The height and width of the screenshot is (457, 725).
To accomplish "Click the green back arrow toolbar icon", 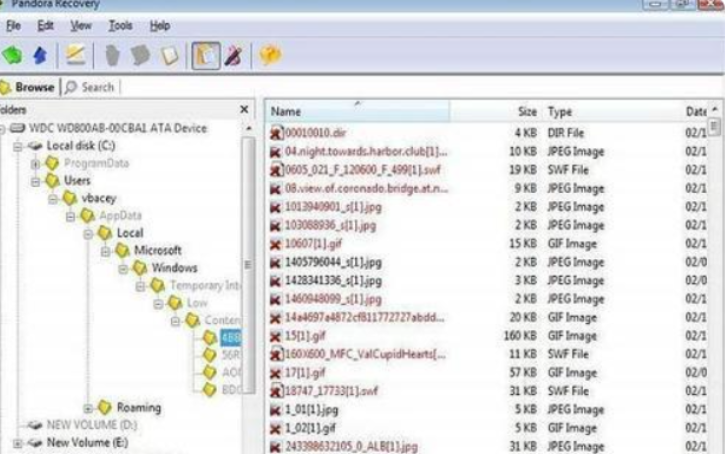I will (14, 56).
